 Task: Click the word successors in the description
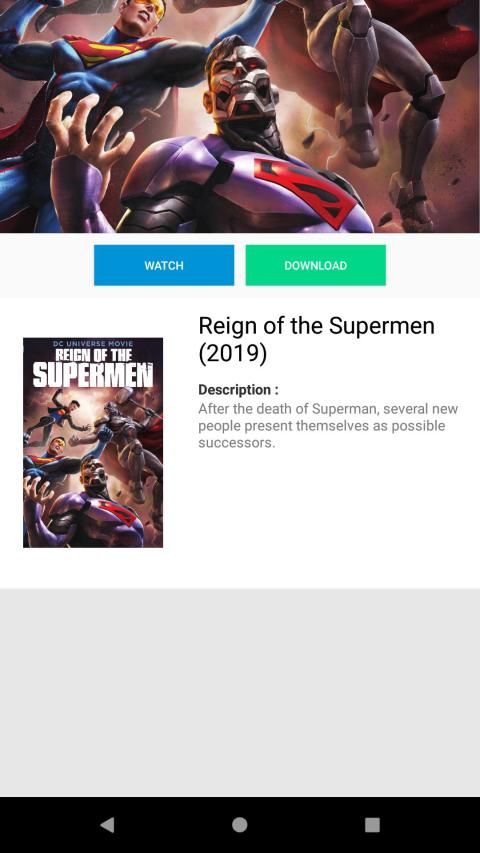[x=237, y=443]
